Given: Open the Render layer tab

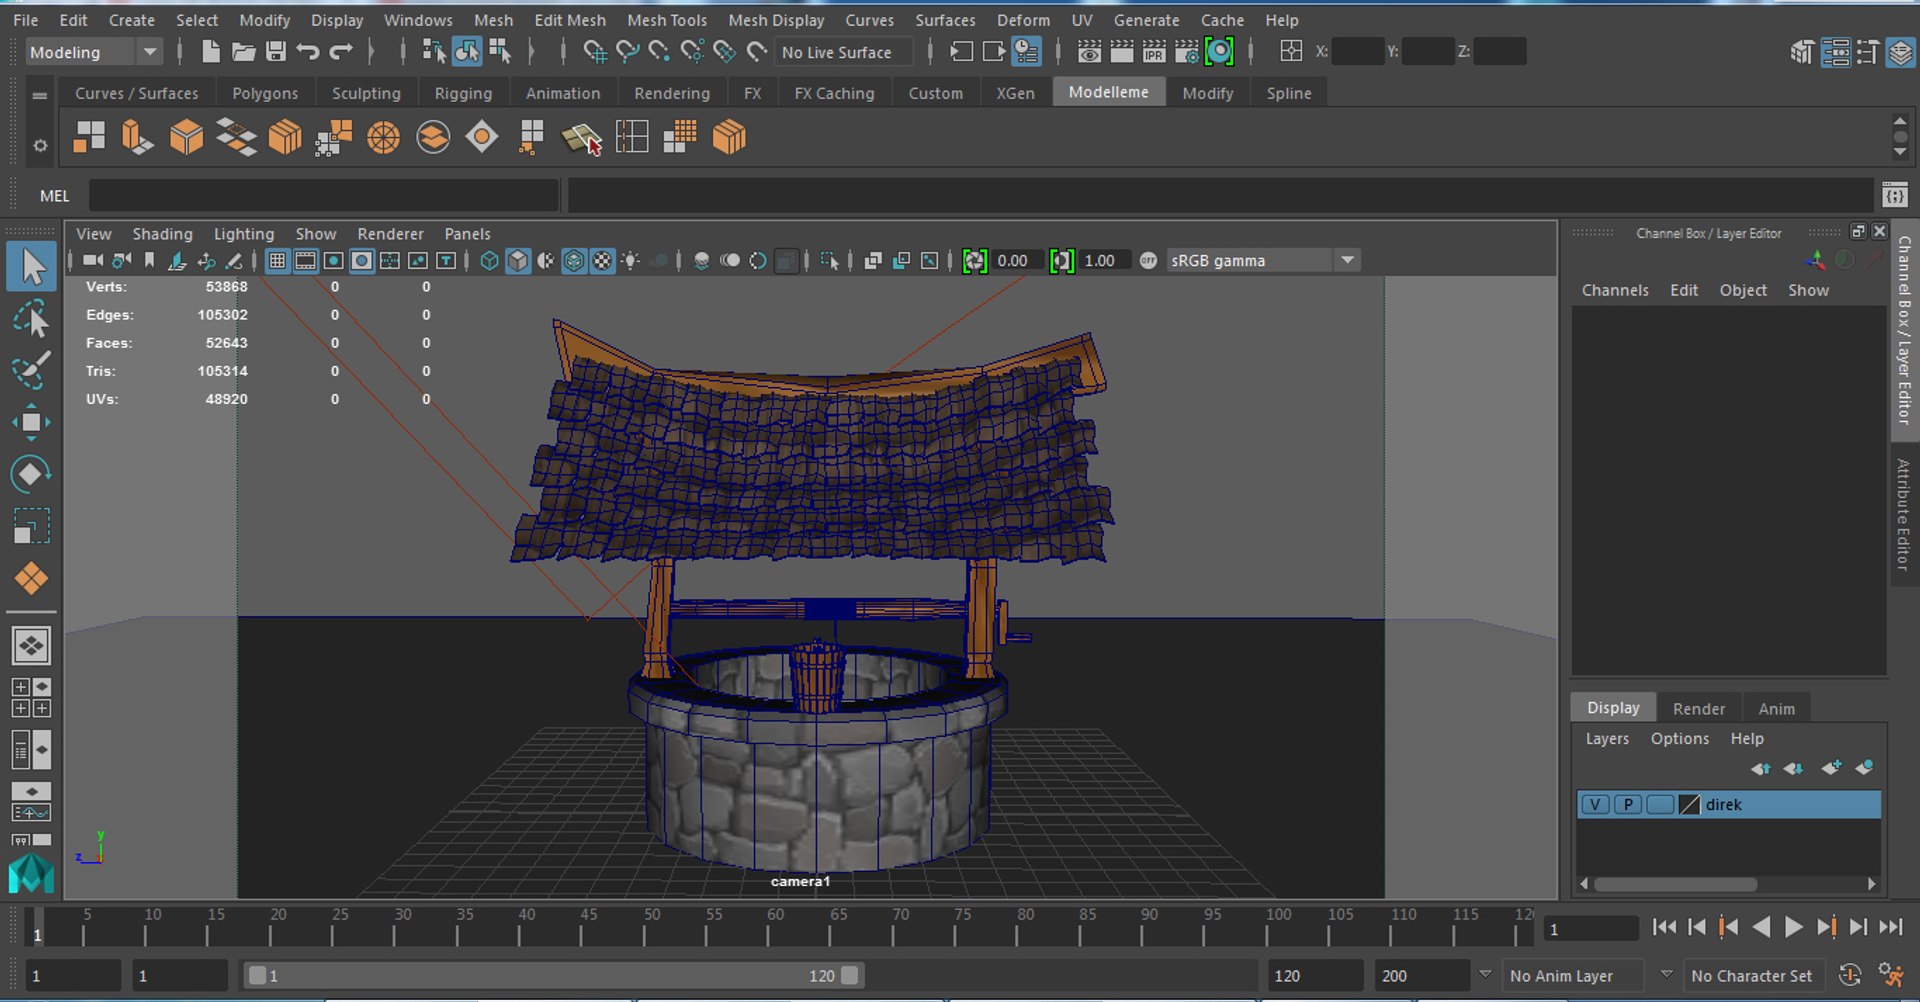Looking at the screenshot, I should tap(1698, 708).
